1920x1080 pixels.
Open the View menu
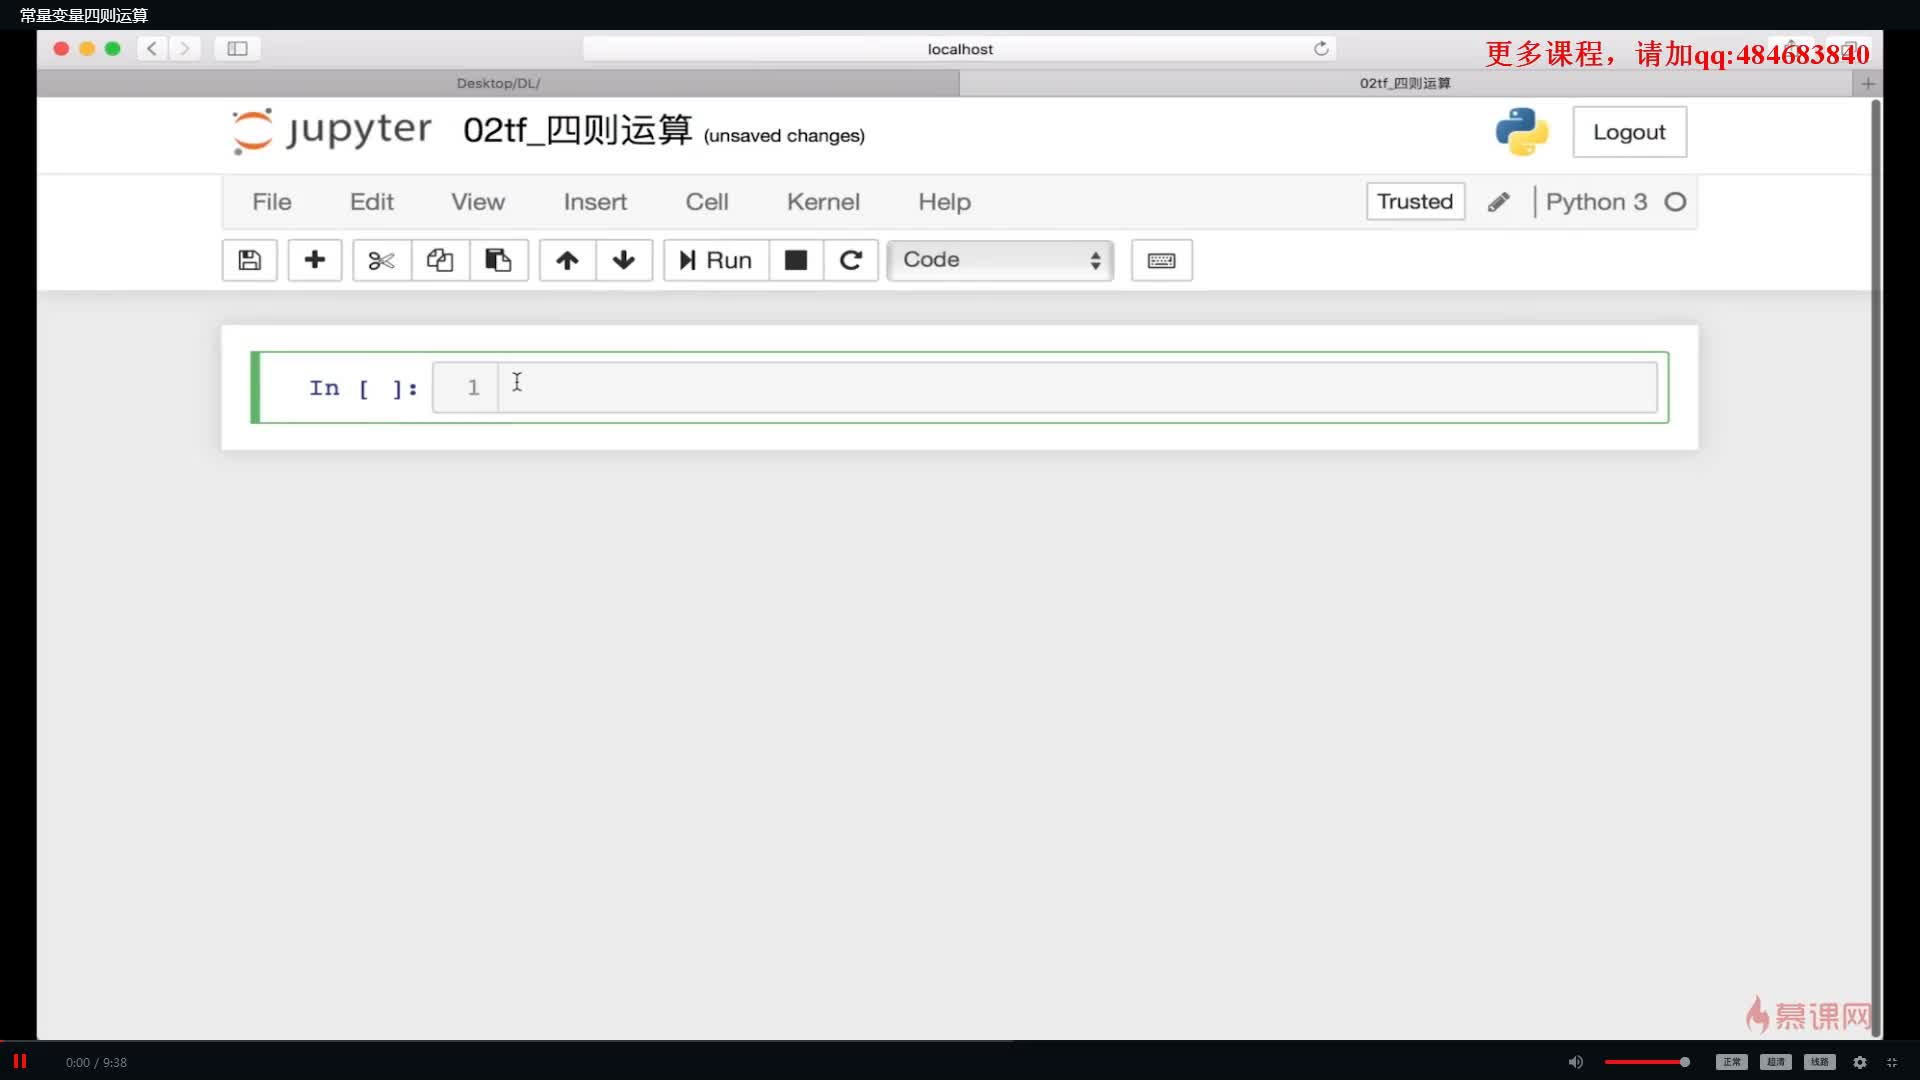(478, 202)
